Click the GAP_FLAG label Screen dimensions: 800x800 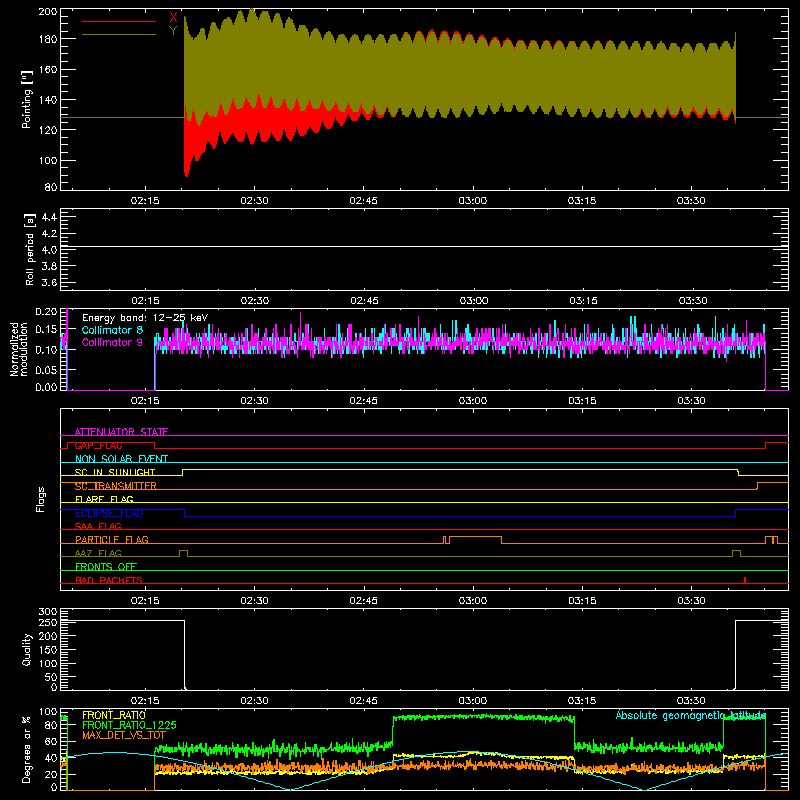98,445
